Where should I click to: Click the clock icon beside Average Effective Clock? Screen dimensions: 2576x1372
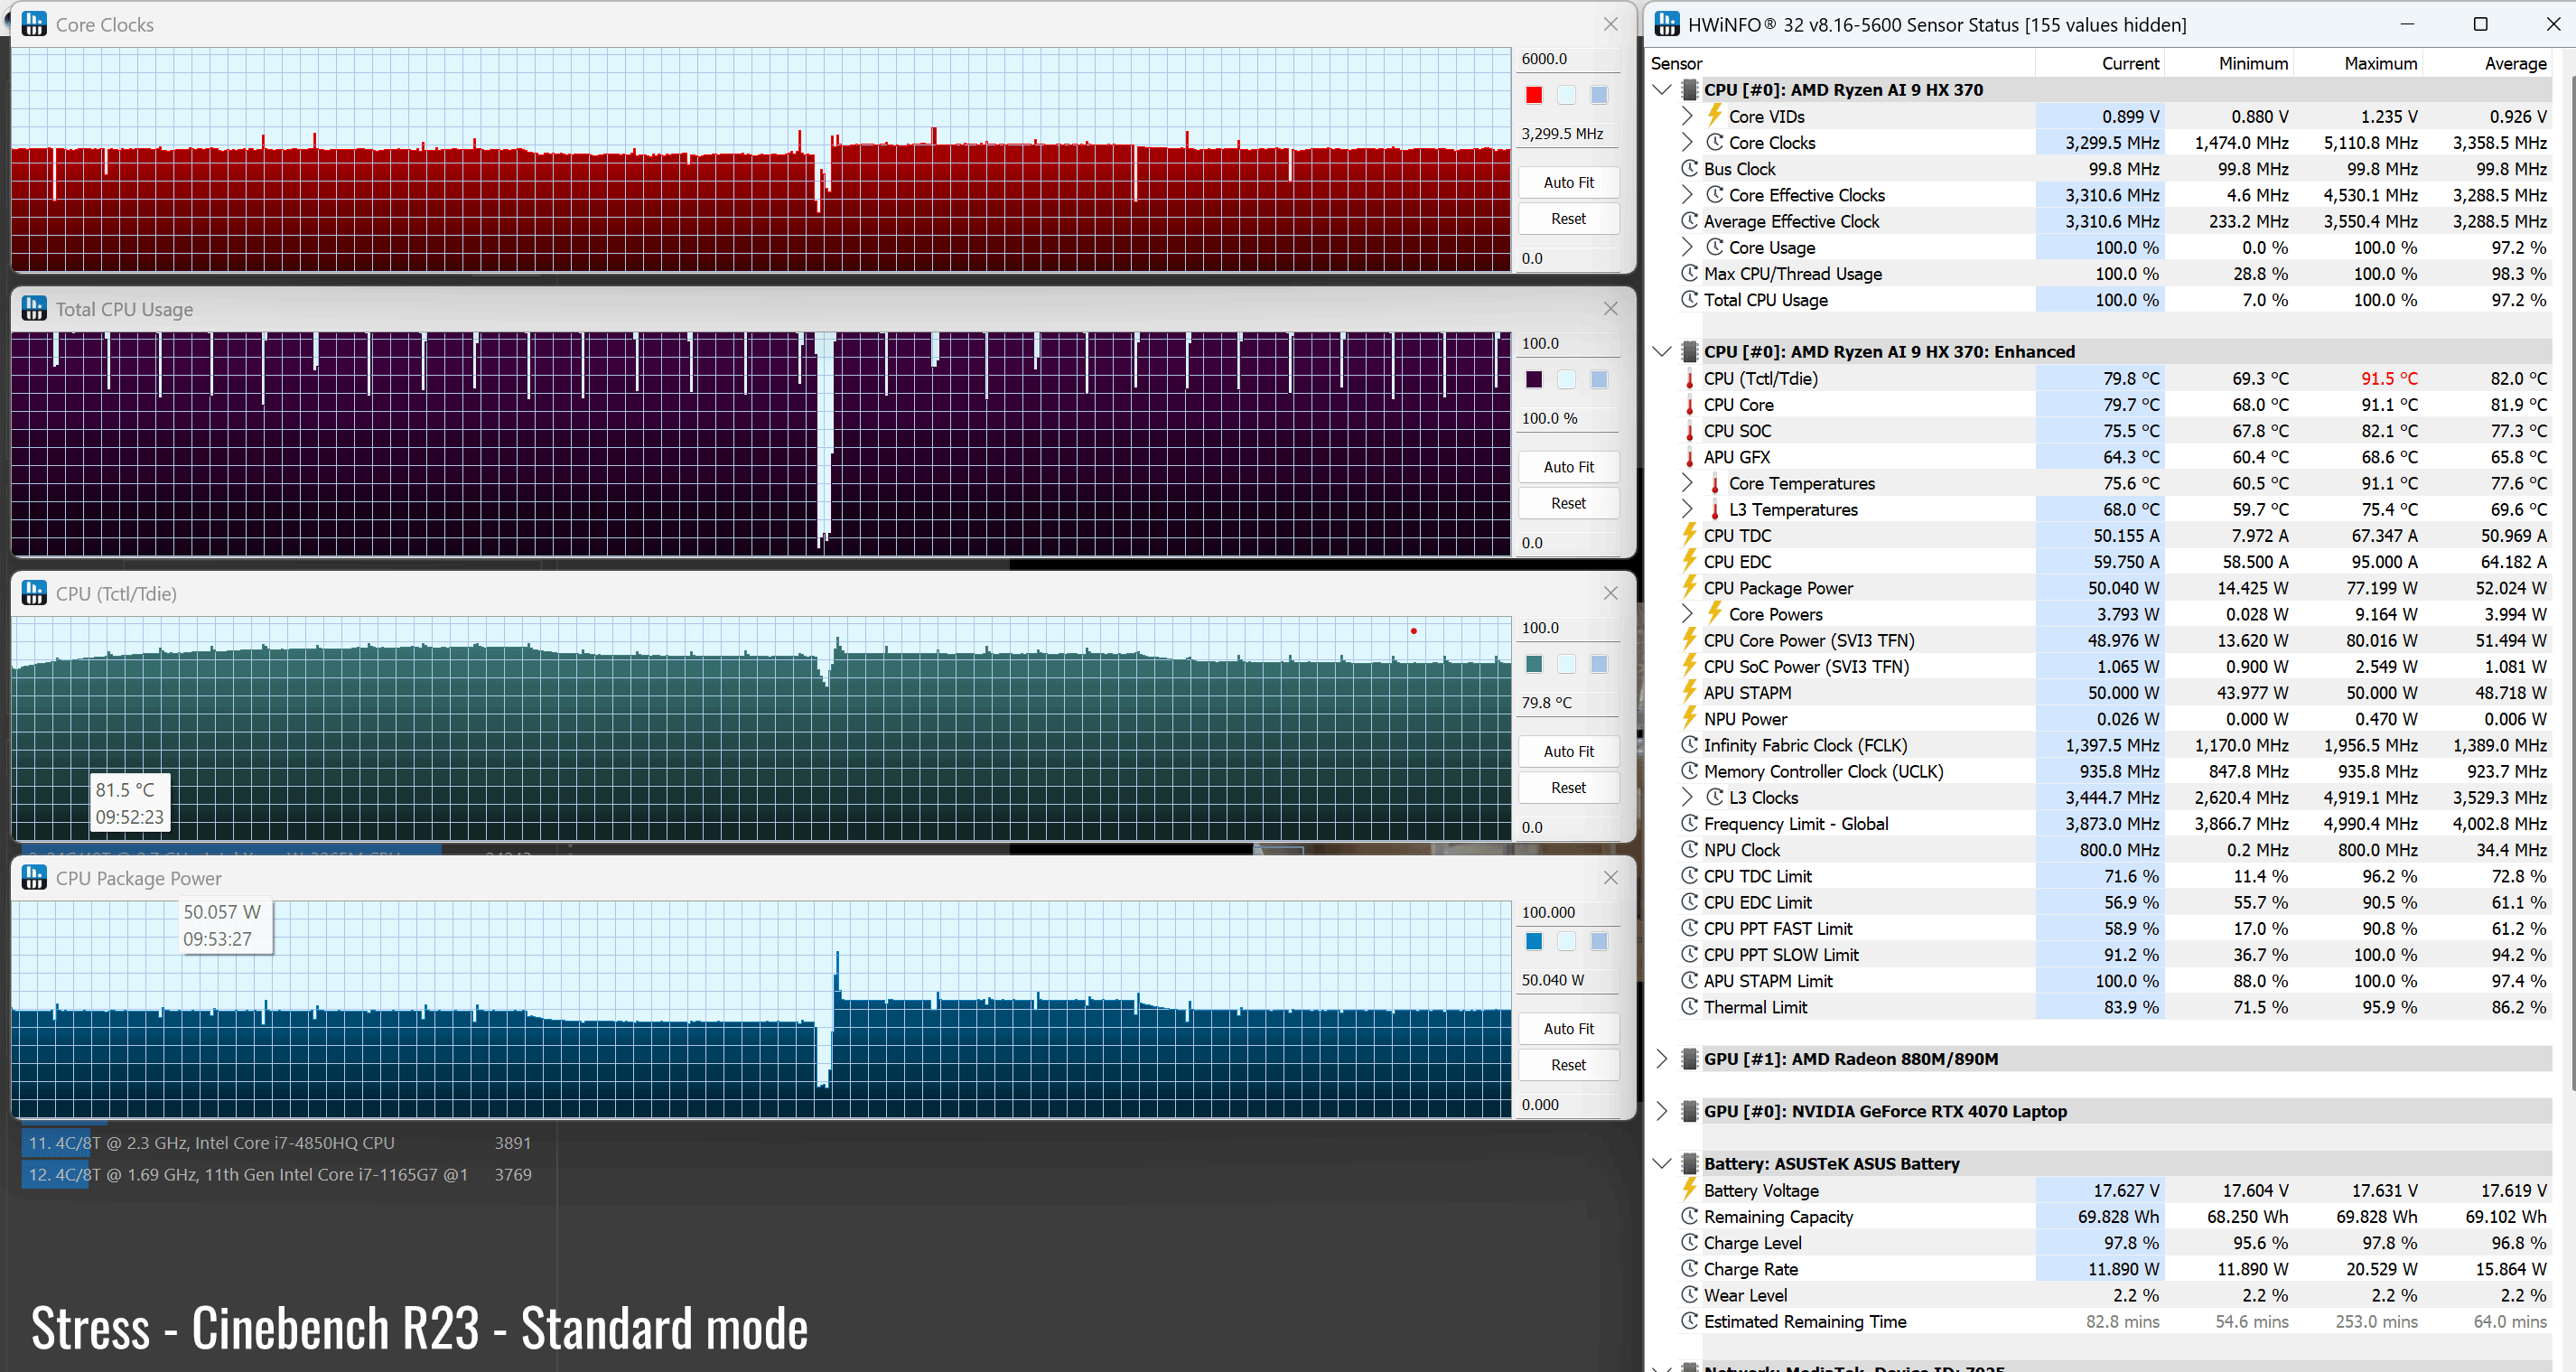(1690, 221)
